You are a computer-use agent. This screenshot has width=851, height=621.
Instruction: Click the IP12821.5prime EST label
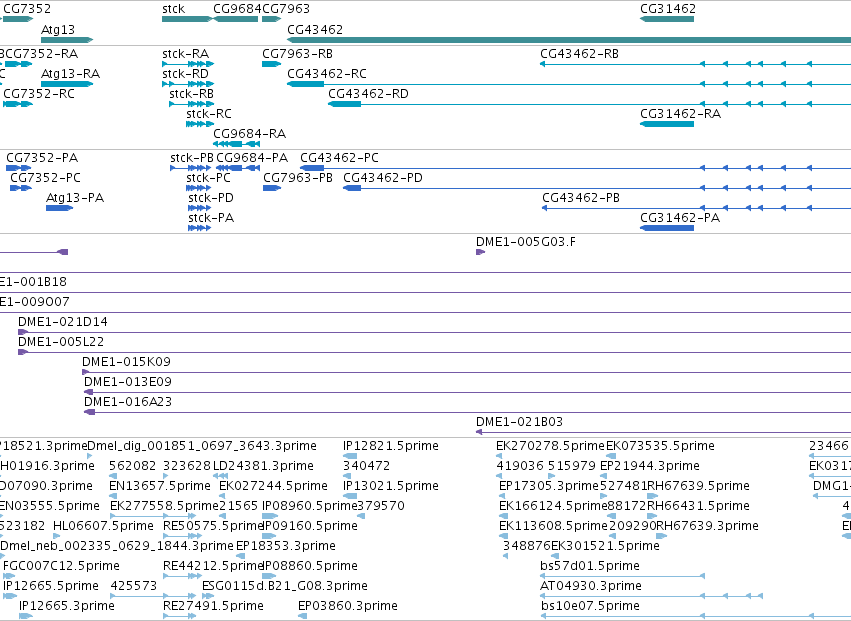coord(391,446)
